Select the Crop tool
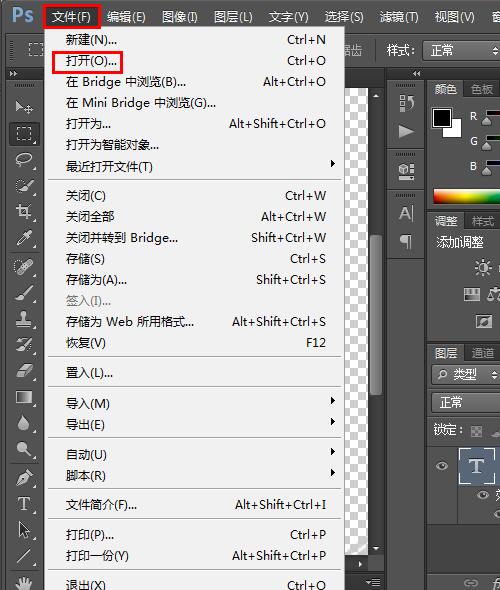Screen dimensions: 500x590 pos(24,212)
